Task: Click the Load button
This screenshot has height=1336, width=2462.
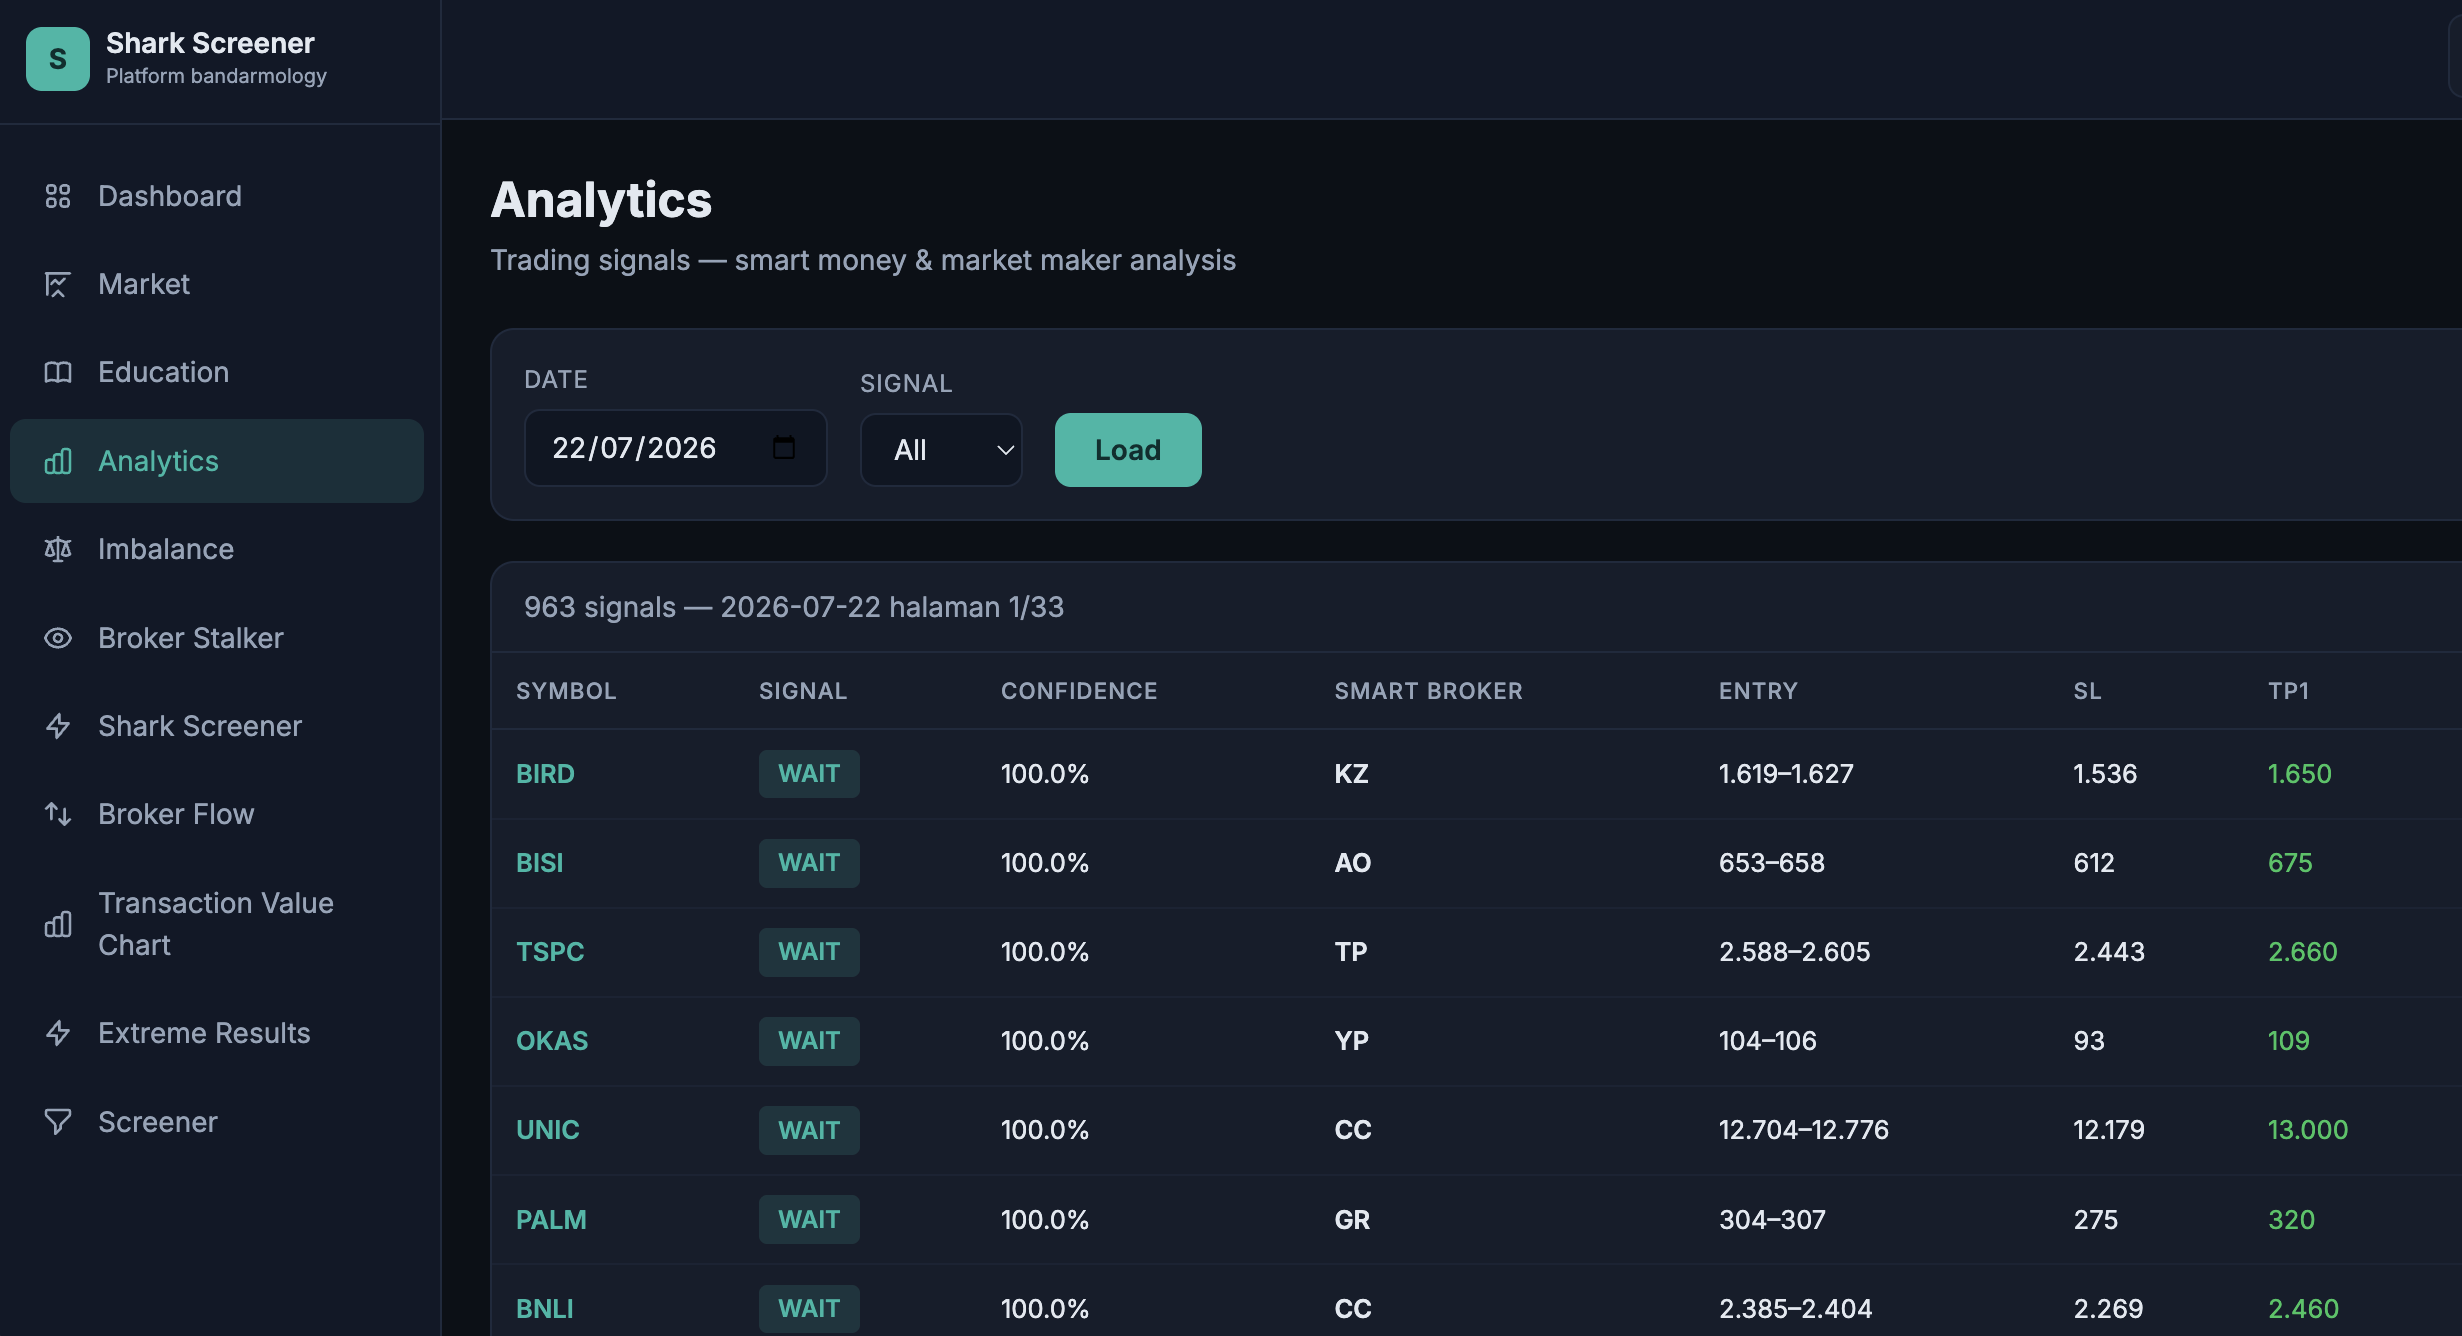Action: [x=1128, y=450]
